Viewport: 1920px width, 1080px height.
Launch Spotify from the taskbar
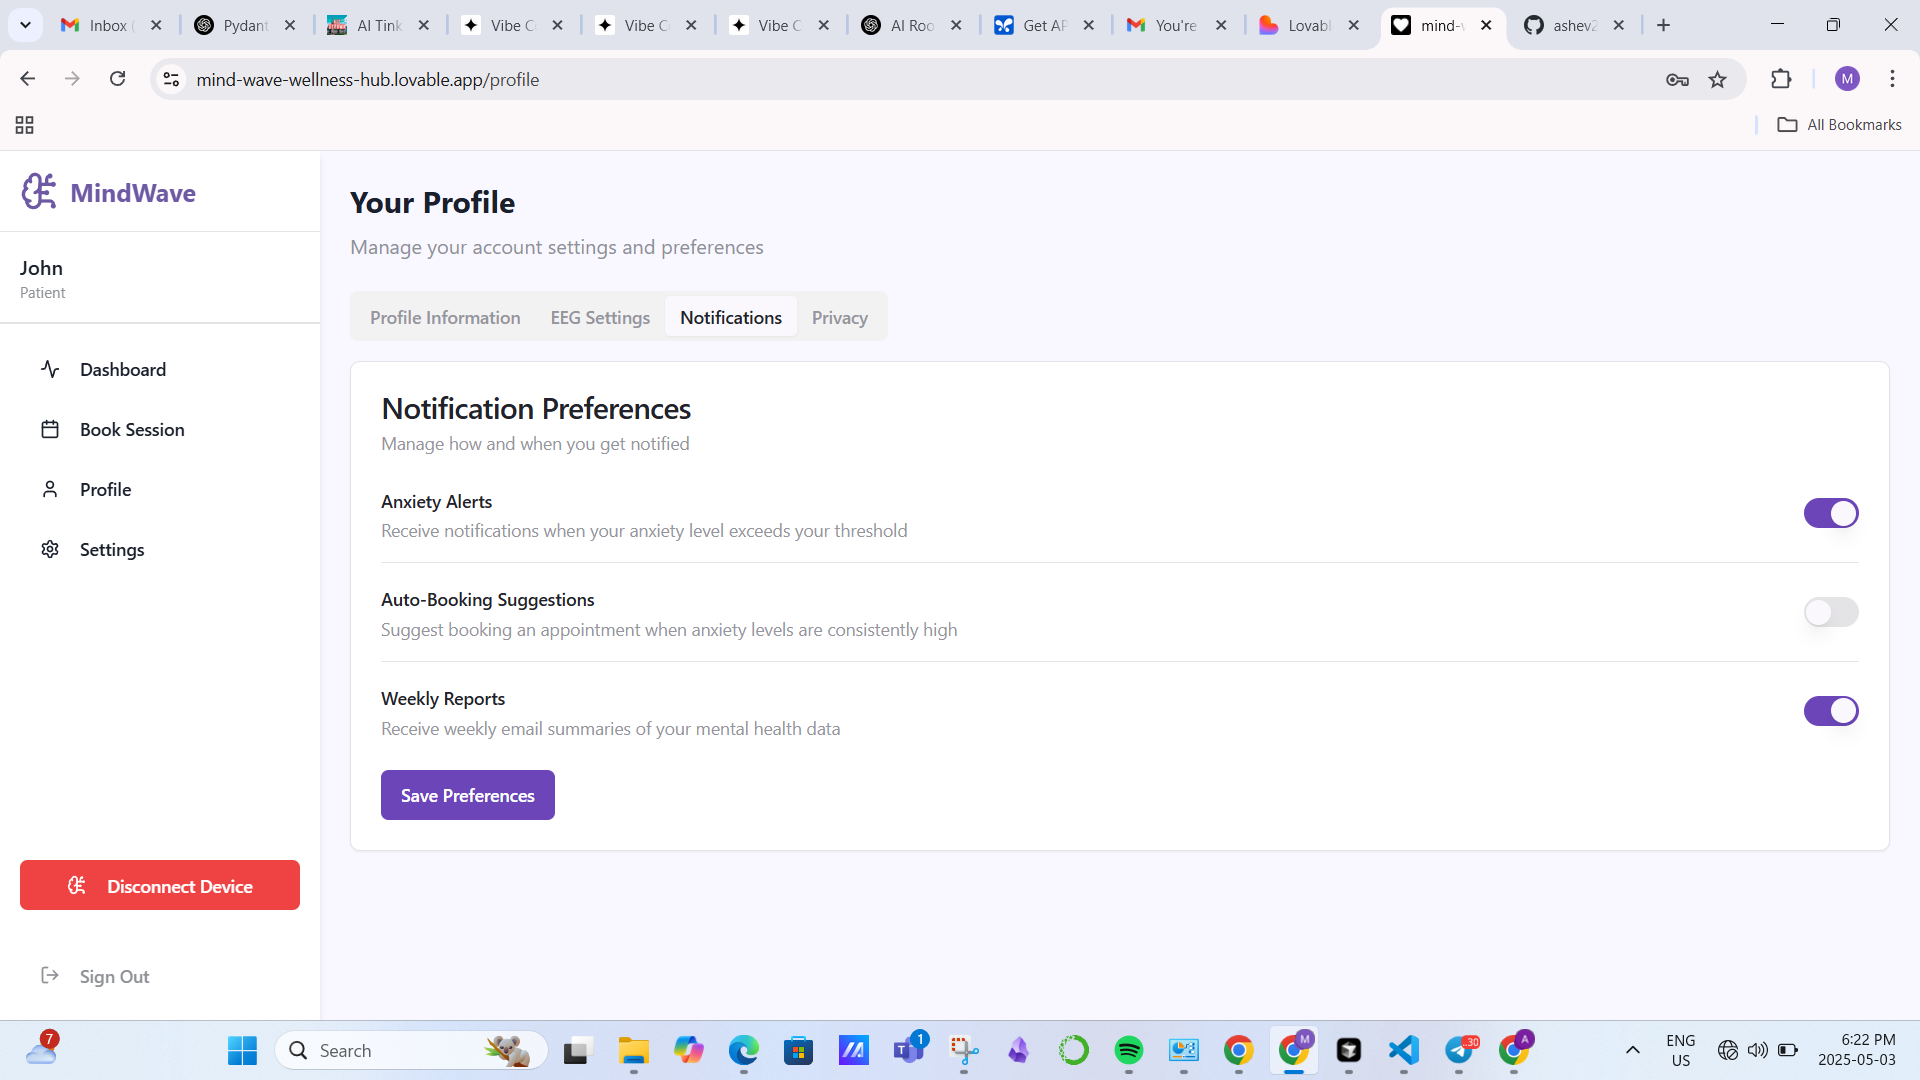click(x=1128, y=1050)
